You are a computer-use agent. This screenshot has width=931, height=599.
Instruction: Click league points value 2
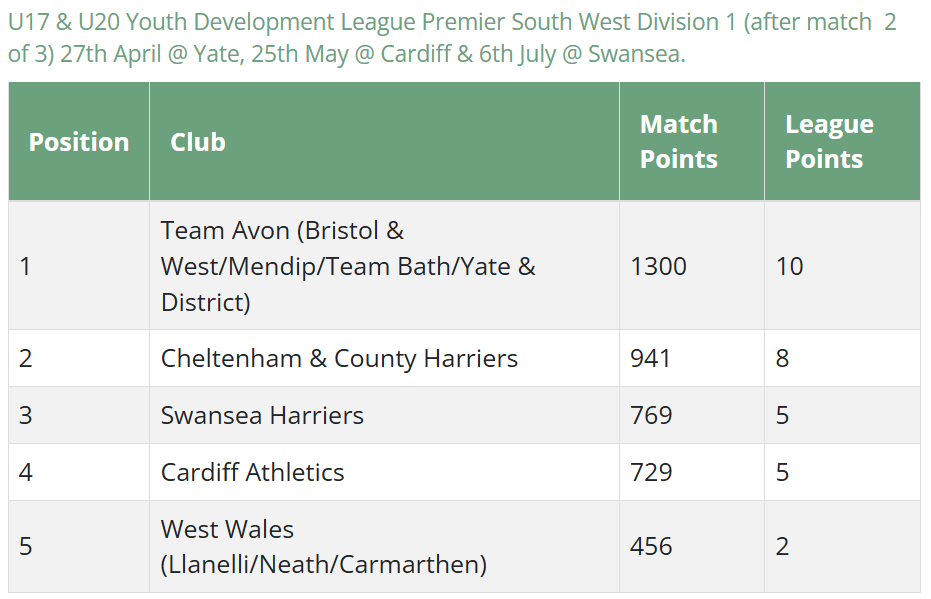click(x=783, y=546)
